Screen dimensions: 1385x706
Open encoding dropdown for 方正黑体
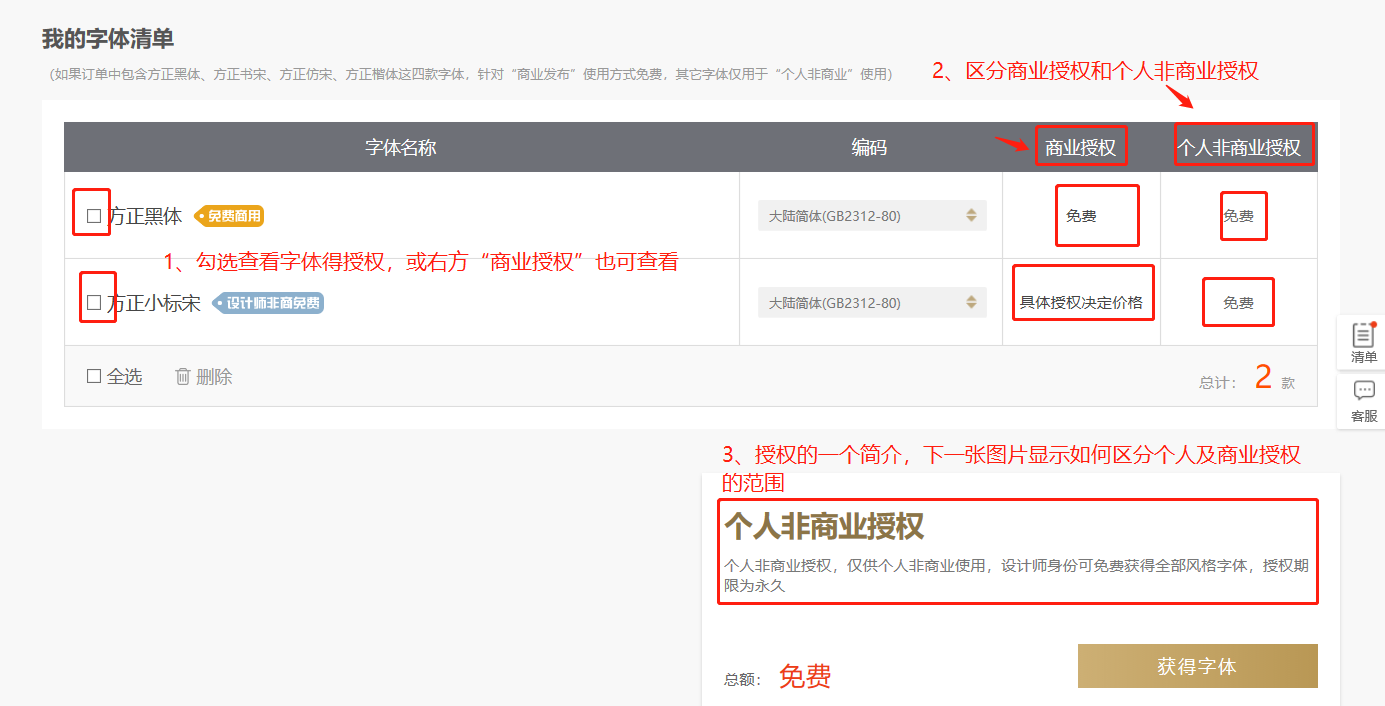[872, 215]
